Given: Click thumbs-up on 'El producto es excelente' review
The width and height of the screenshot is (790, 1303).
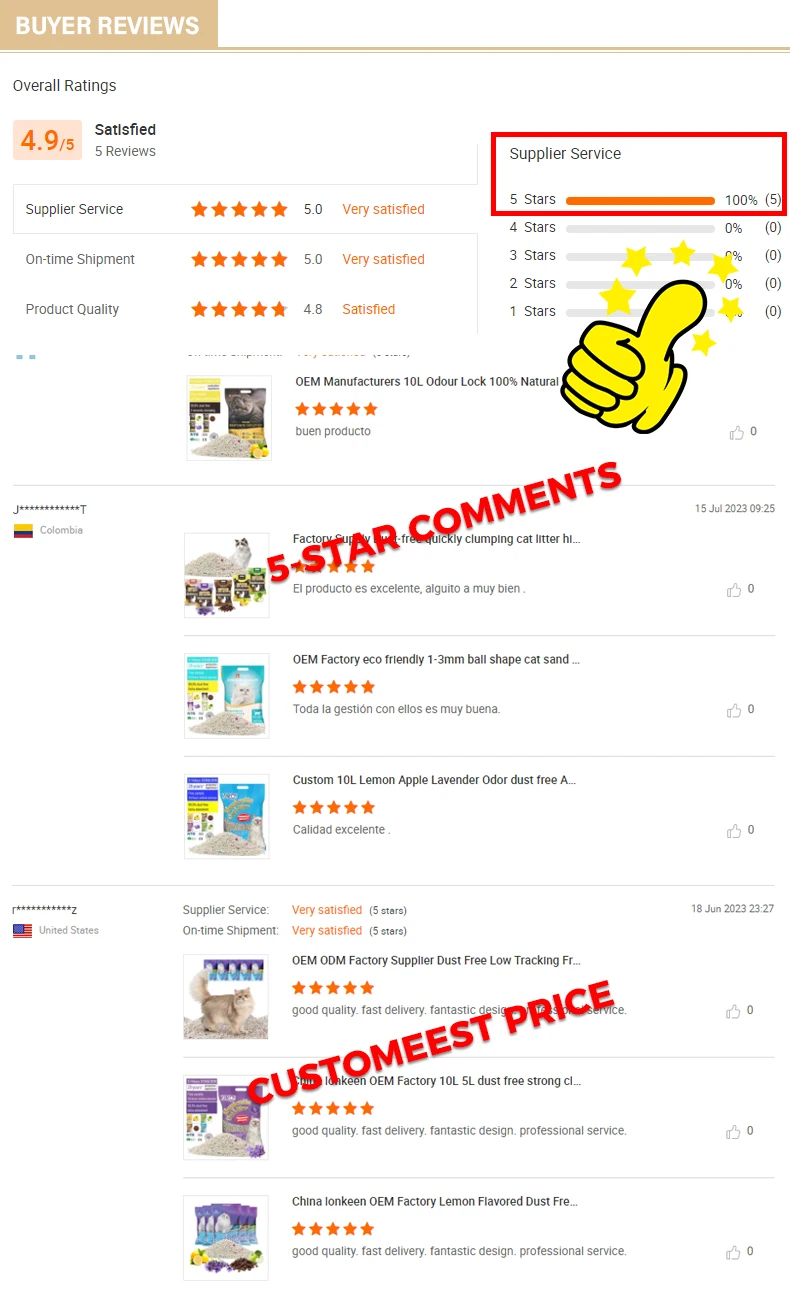Looking at the screenshot, I should tap(735, 590).
